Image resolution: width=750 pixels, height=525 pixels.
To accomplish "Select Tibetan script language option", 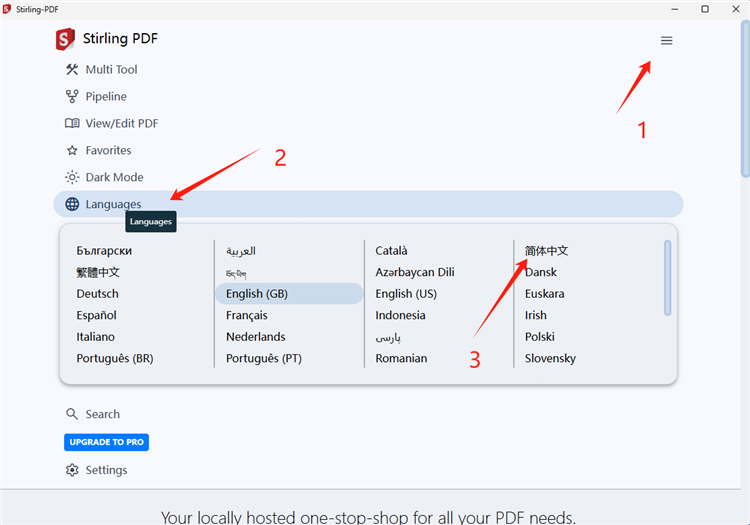I will point(236,273).
